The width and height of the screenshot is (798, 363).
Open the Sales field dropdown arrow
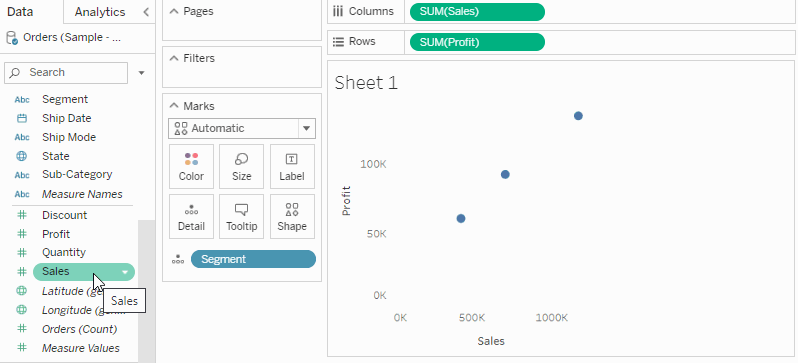(125, 272)
